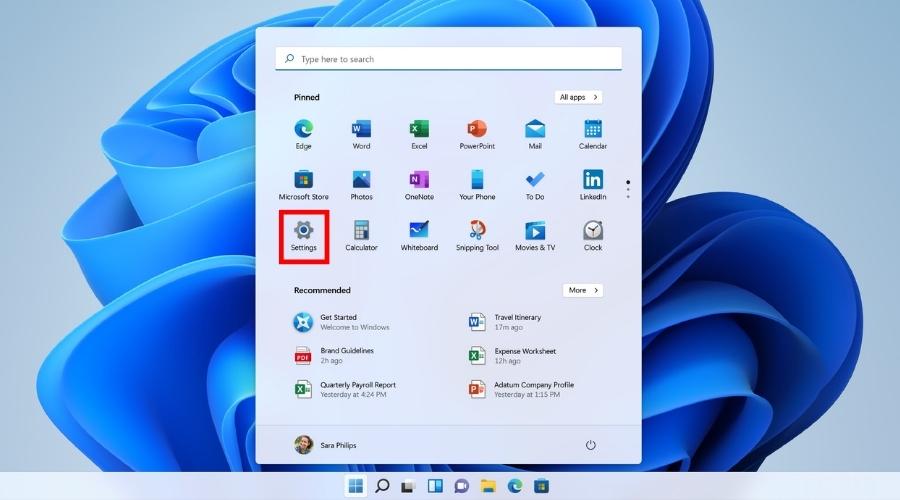
Task: Show More recommended items
Action: click(583, 290)
